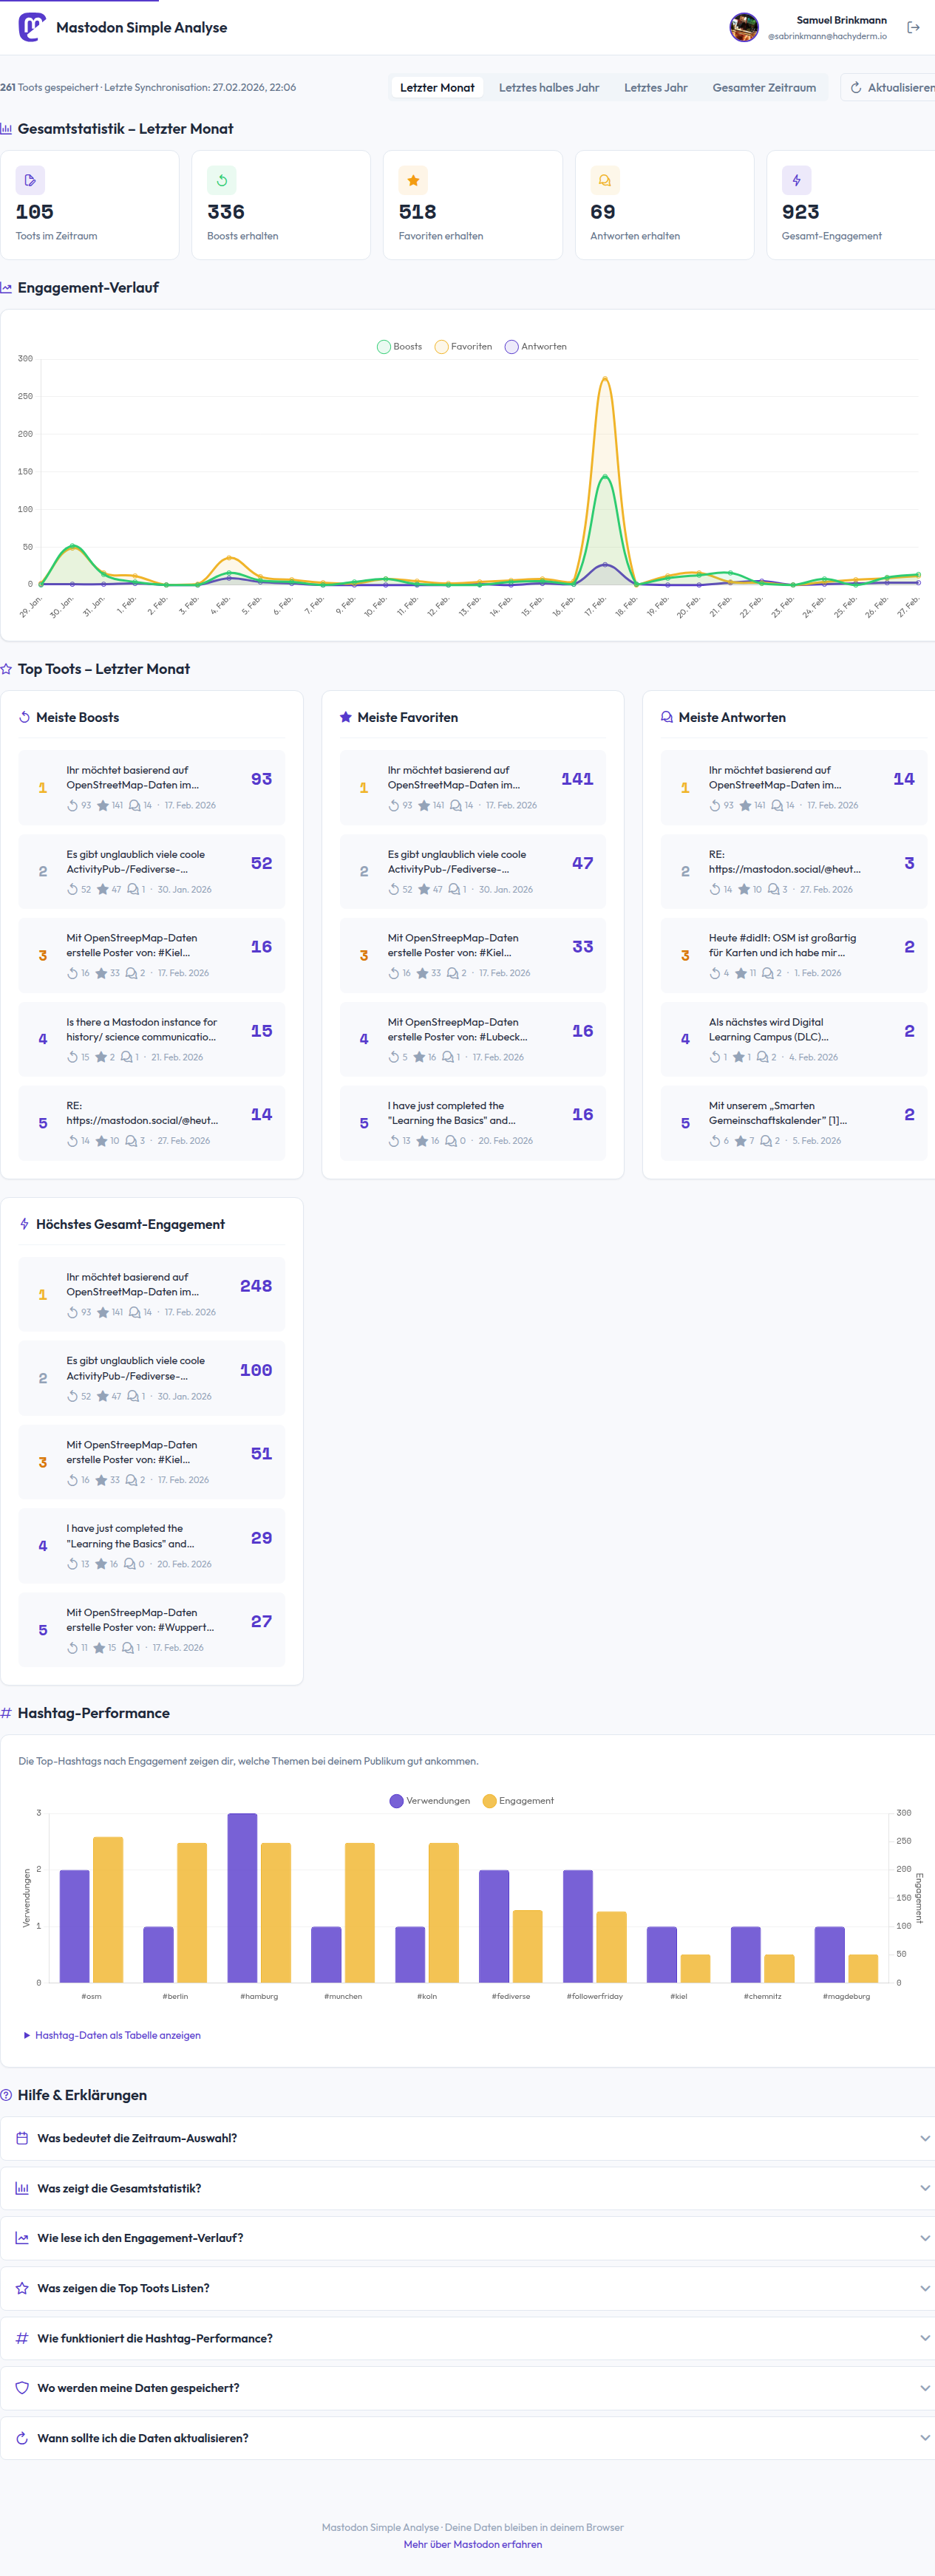This screenshot has height=2576, width=935.
Task: Click the Boosts erhalten circular-arrows icon
Action: tap(220, 180)
